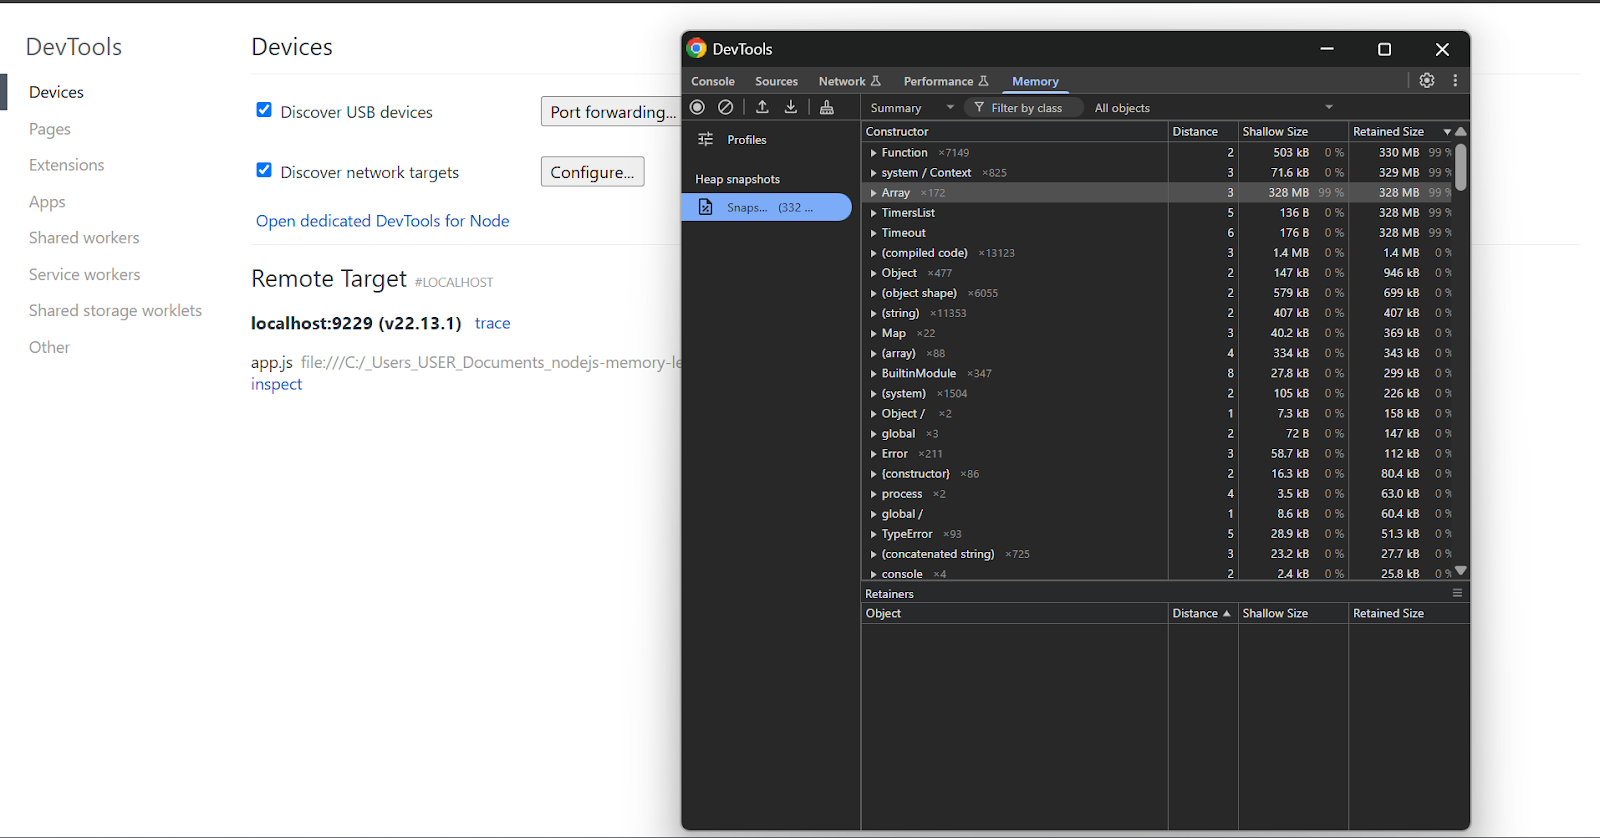Screen dimensions: 1600x838
Task: Switch to the Network tab
Action: click(x=849, y=81)
